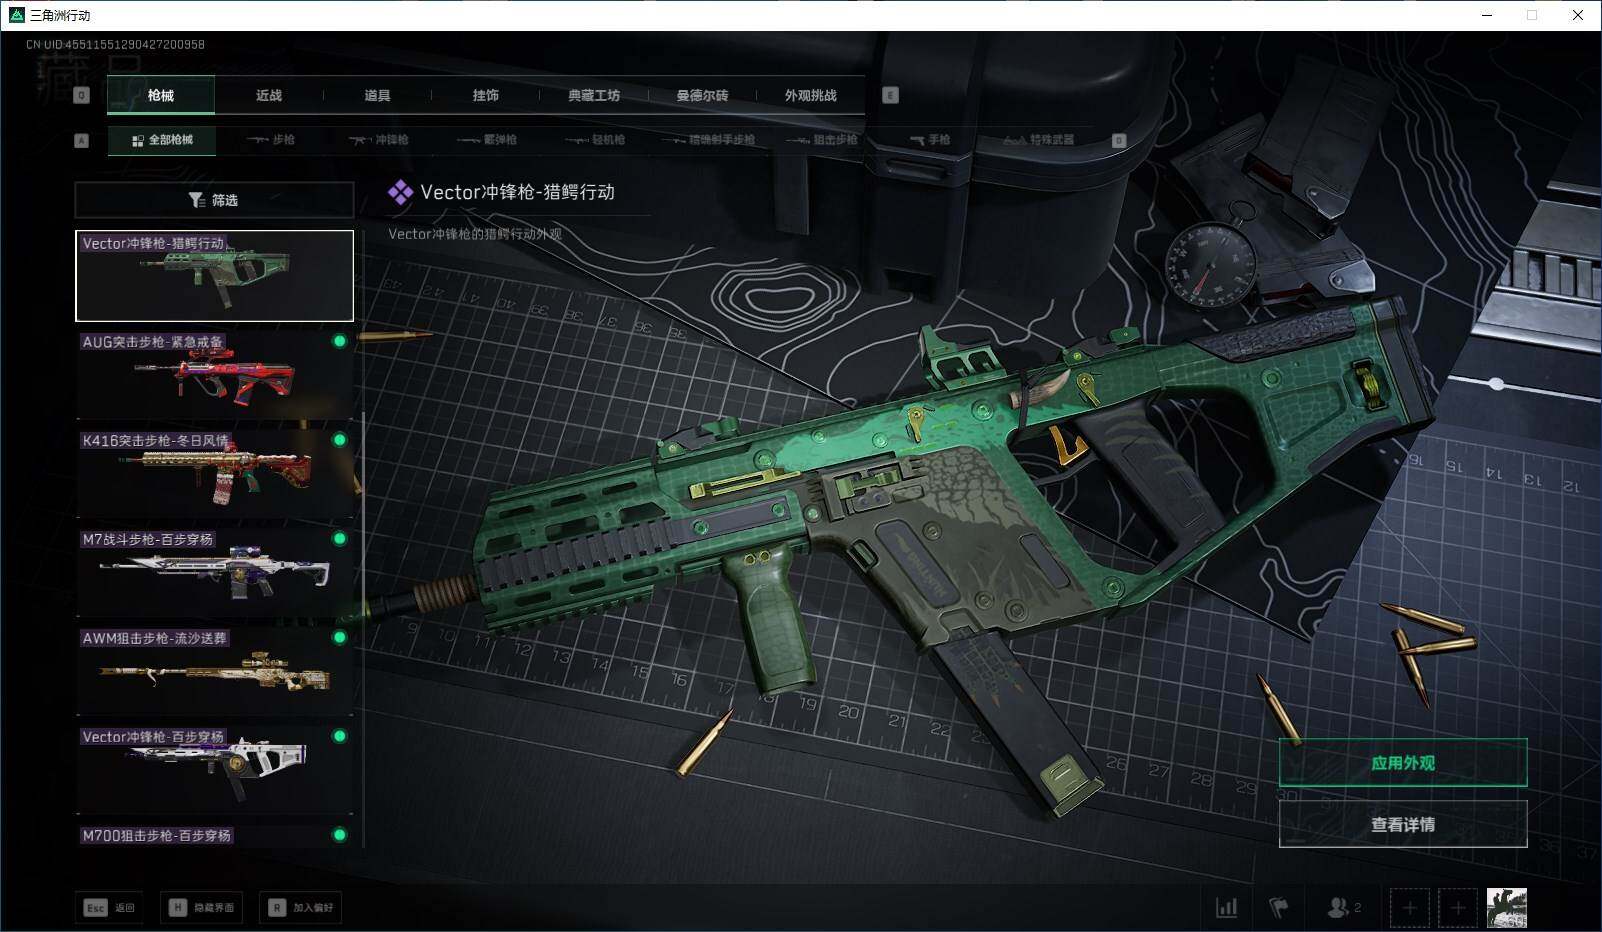The height and width of the screenshot is (932, 1602).
Task: Click the 返回 back label
Action: click(125, 908)
